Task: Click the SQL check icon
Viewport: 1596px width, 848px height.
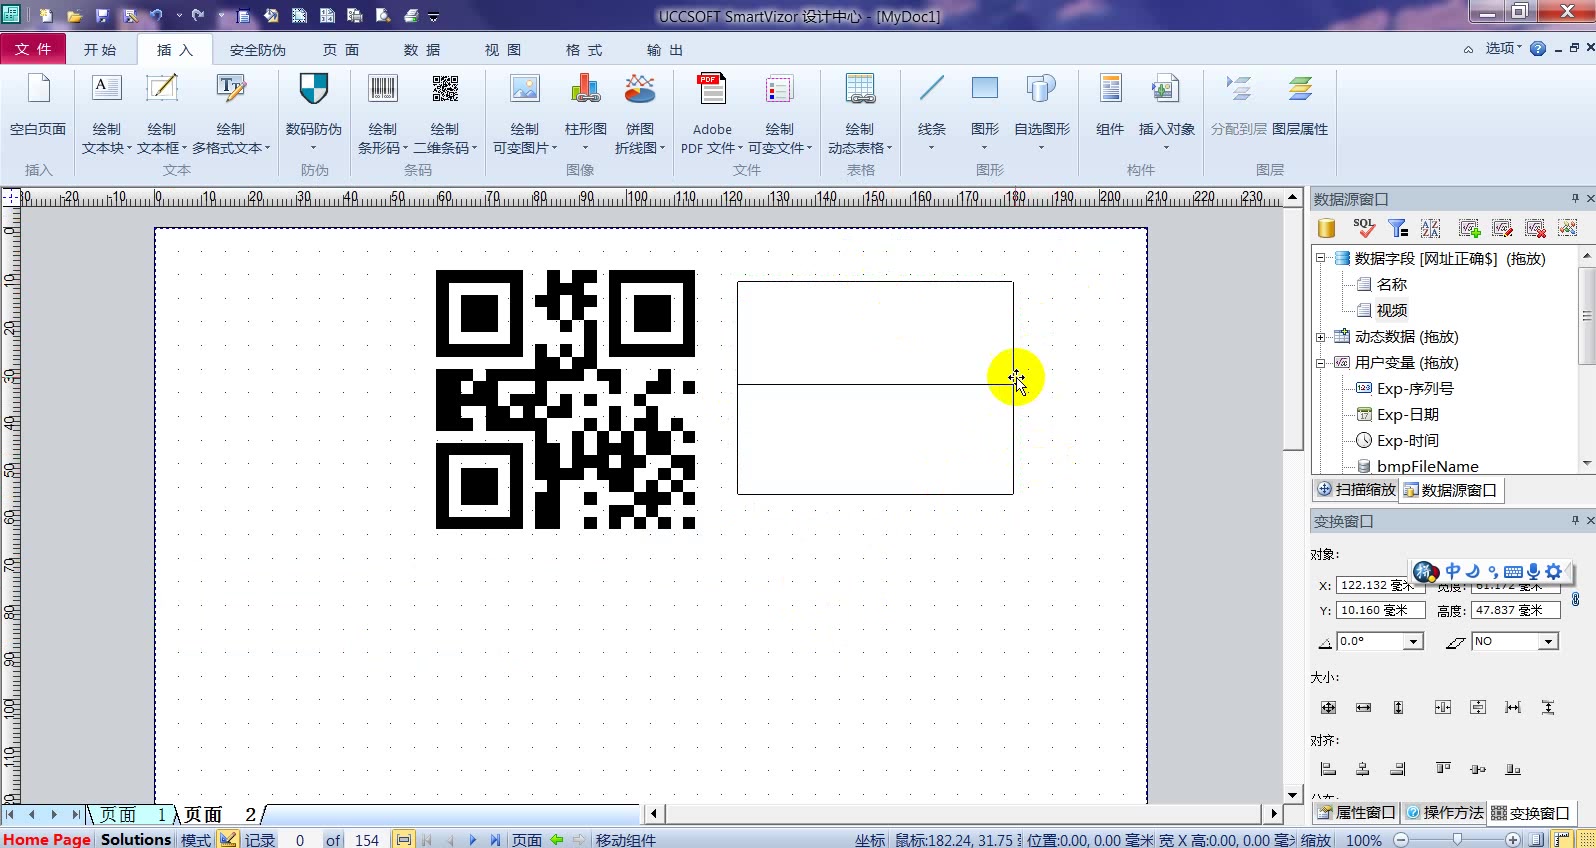Action: [1364, 229]
